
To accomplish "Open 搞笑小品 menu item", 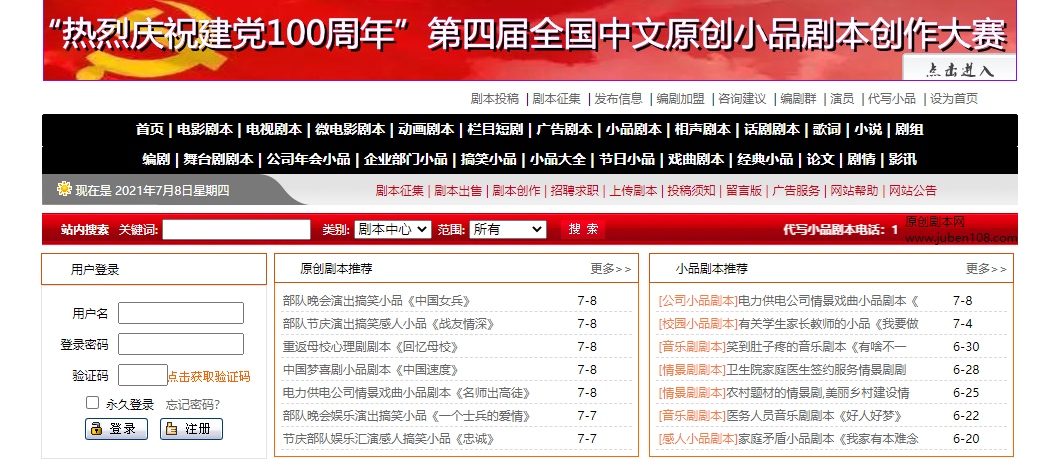I will pos(488,159).
